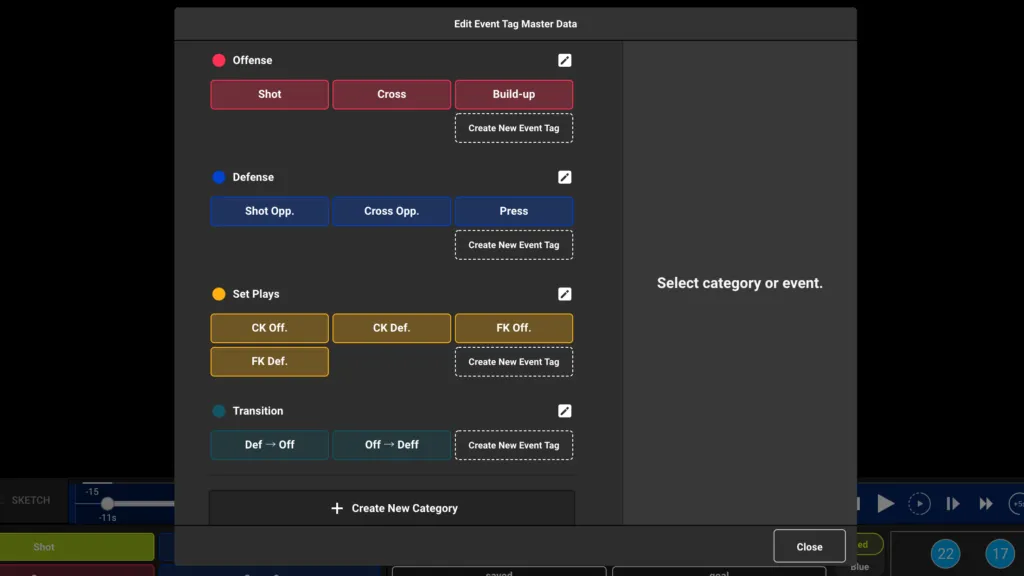Edit the Set Plays category pencil icon
This screenshot has width=1024, height=576.
[565, 294]
